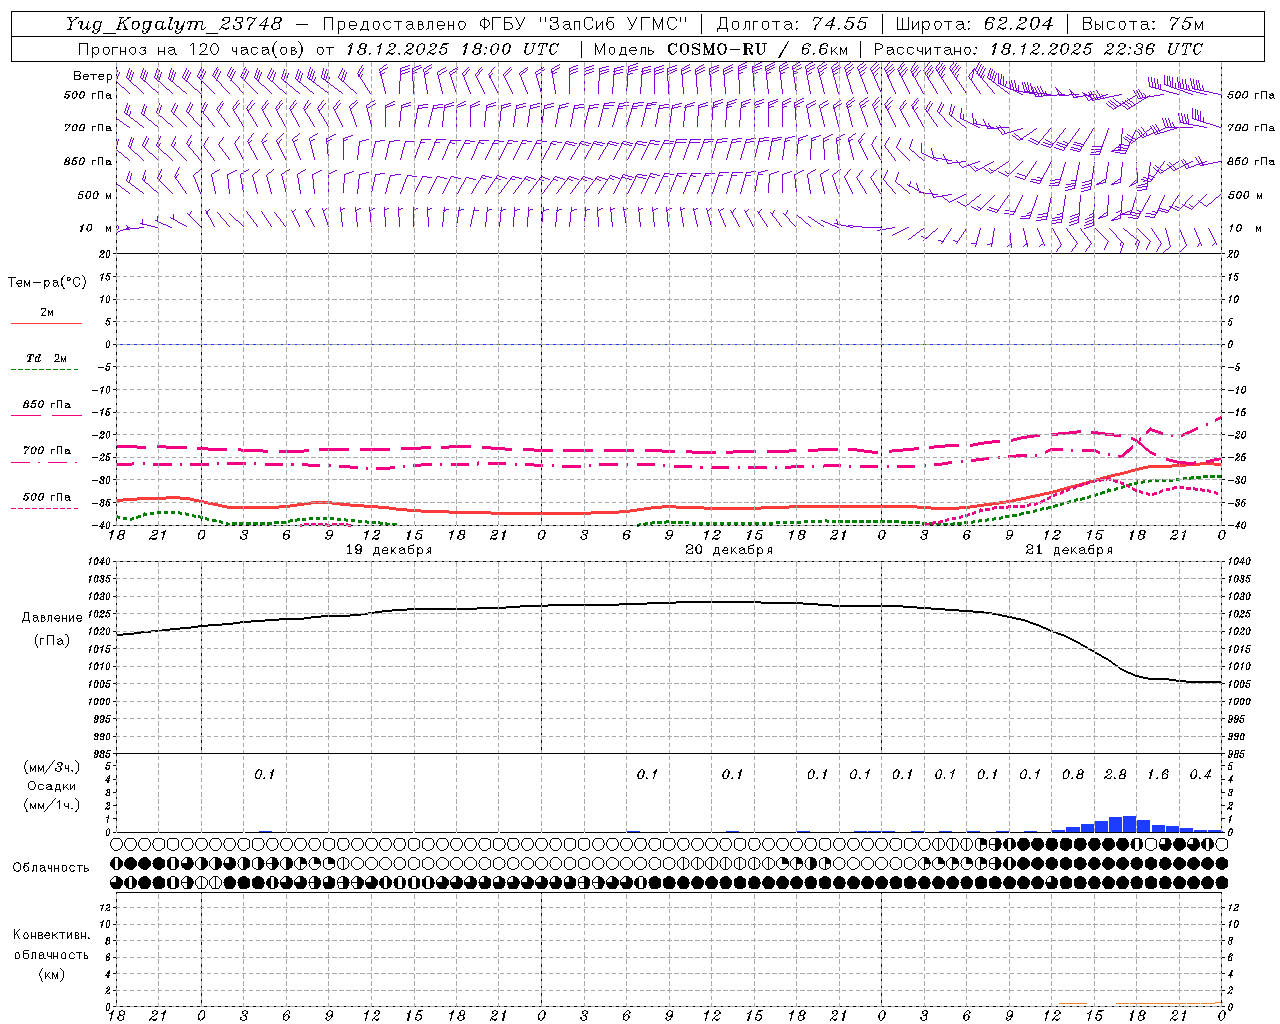
Task: Click the 500 гПа temperature legend dashed line
Action: pos(46,509)
